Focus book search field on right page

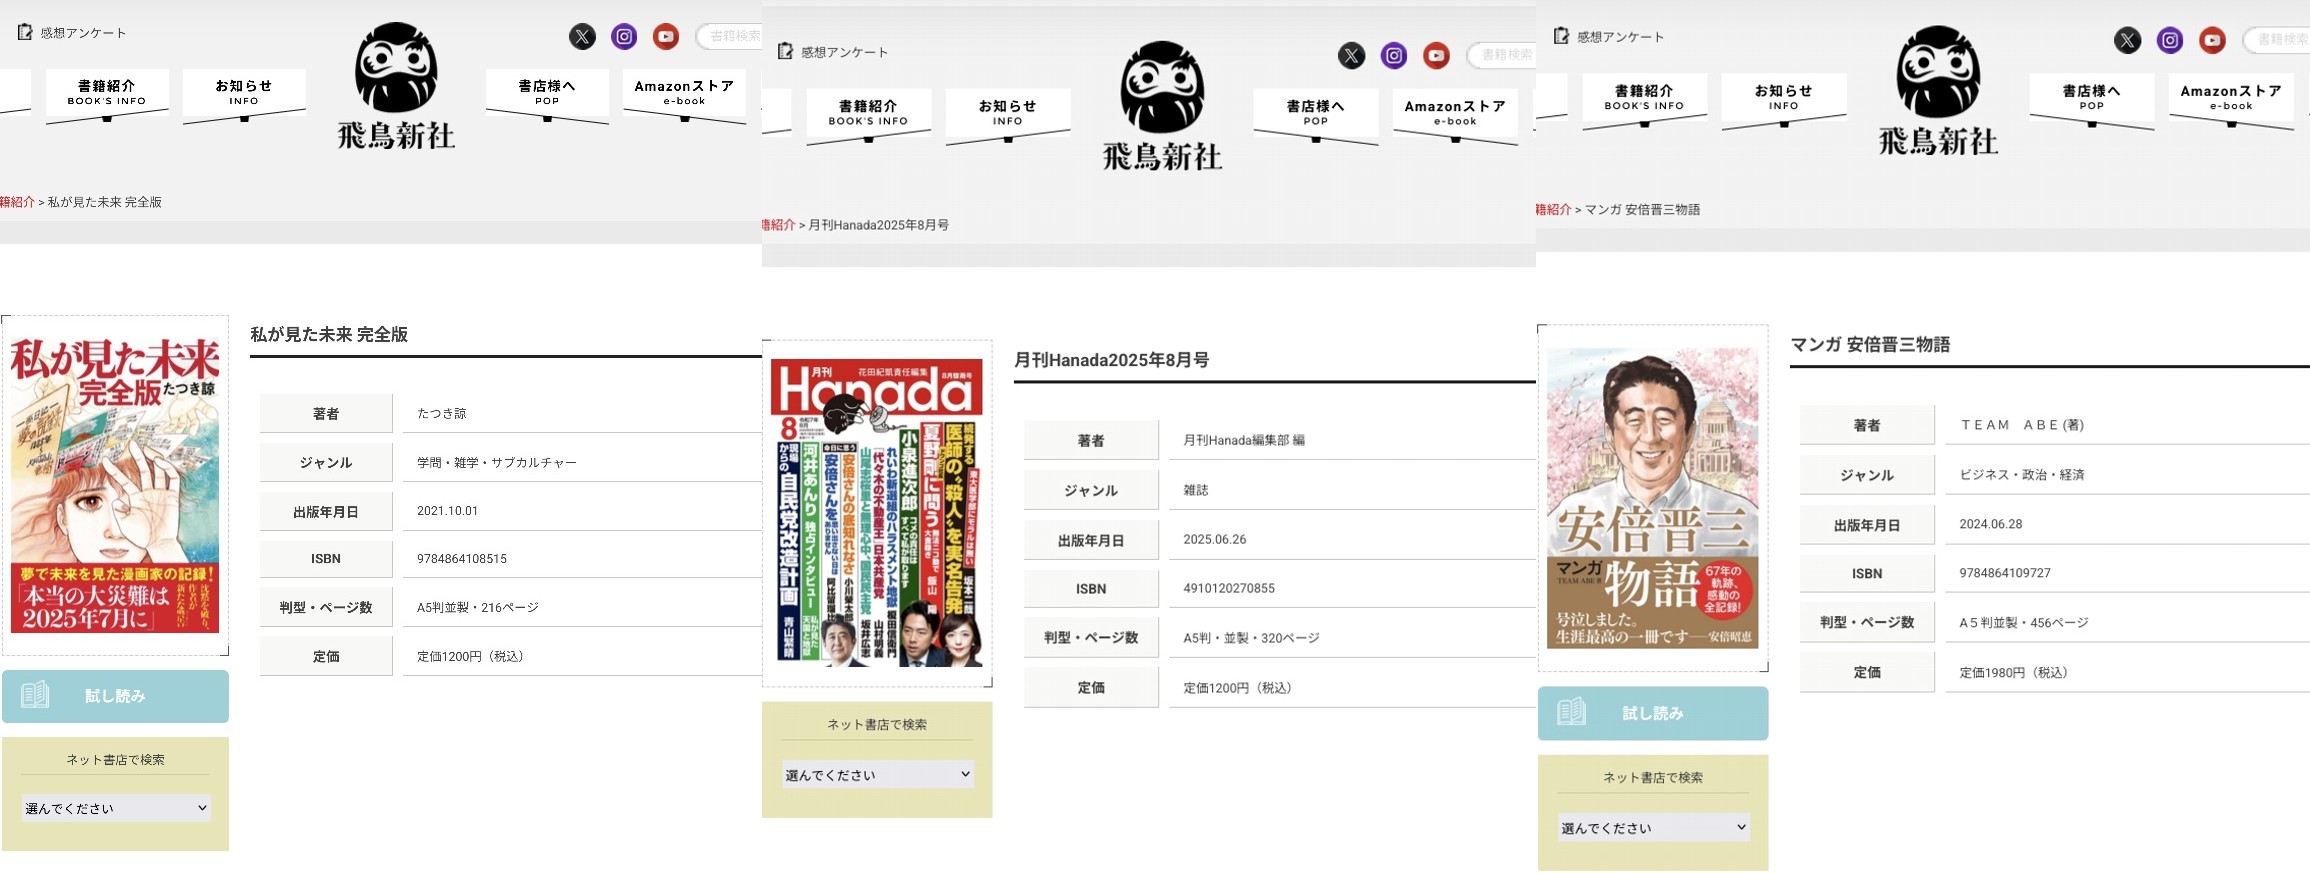[2277, 39]
